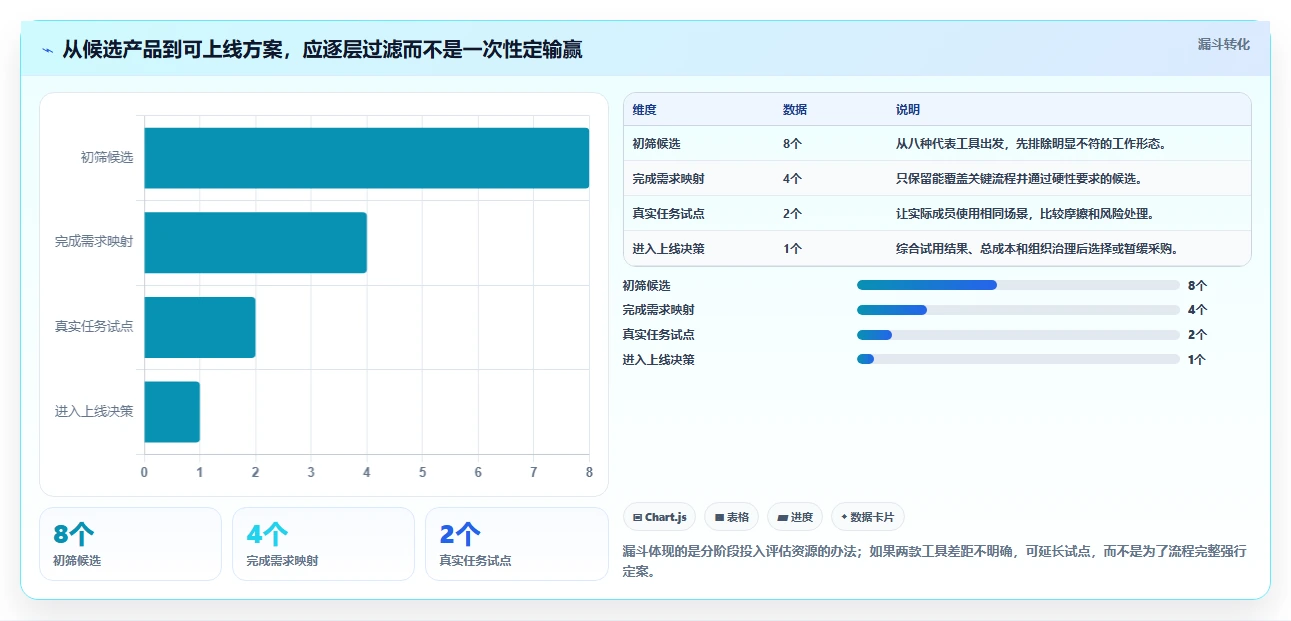Click the 7 tick on the chart x-axis
The height and width of the screenshot is (621, 1291).
click(x=534, y=473)
